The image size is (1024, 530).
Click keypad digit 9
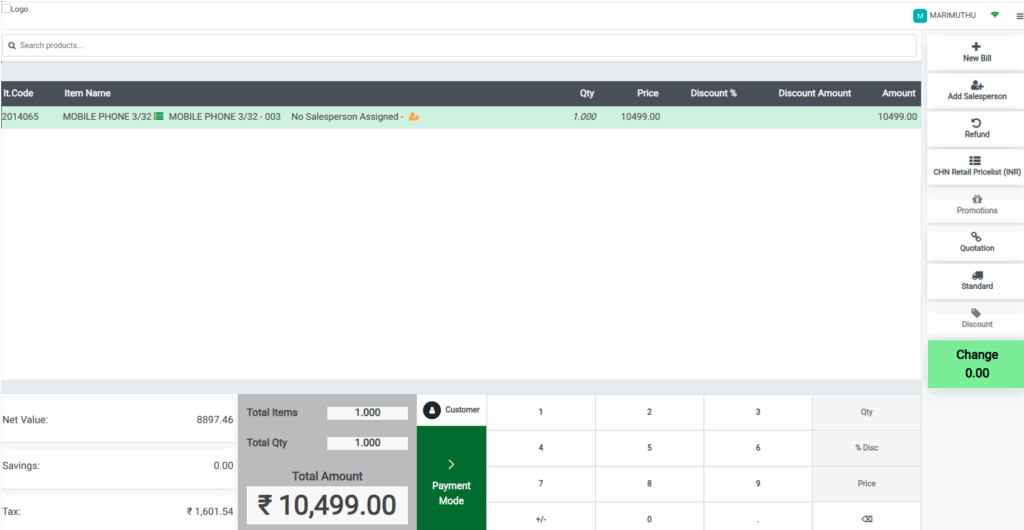pyautogui.click(x=758, y=484)
